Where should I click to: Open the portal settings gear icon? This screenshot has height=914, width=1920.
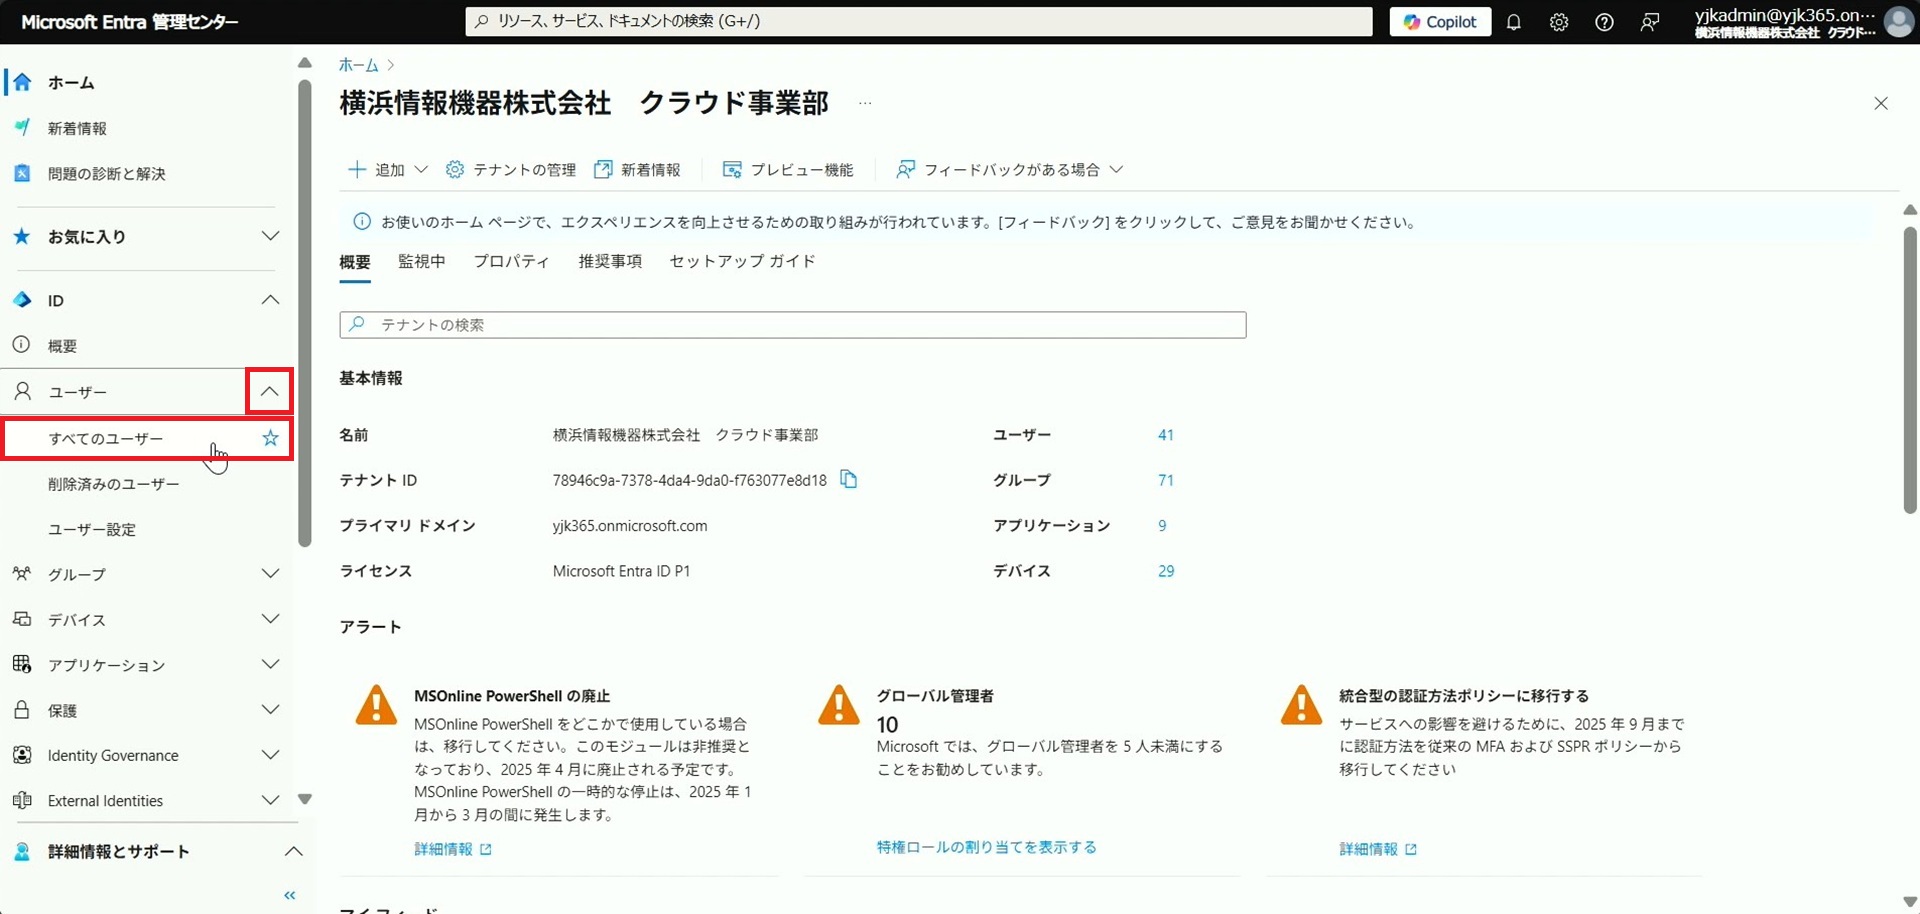point(1559,22)
